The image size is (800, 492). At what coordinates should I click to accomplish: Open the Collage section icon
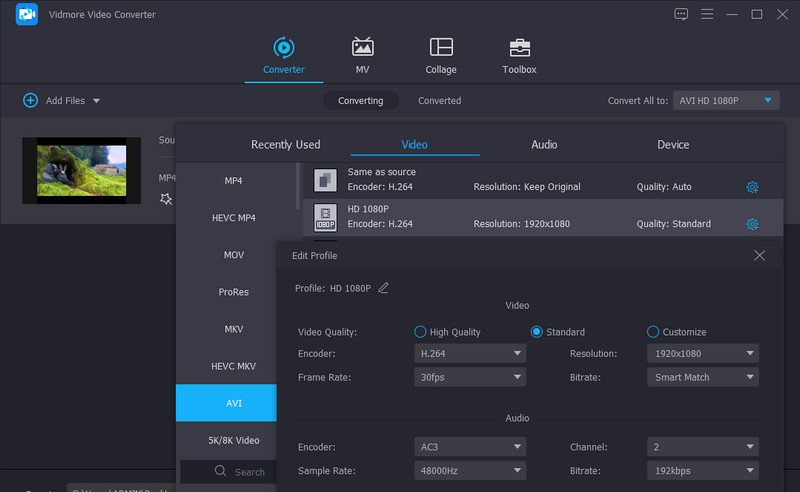[x=441, y=48]
